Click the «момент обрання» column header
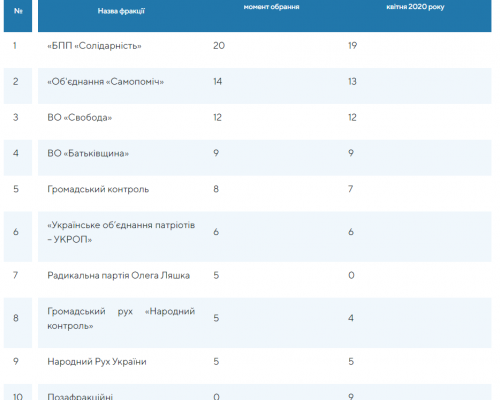The width and height of the screenshot is (500, 400). pos(271,7)
